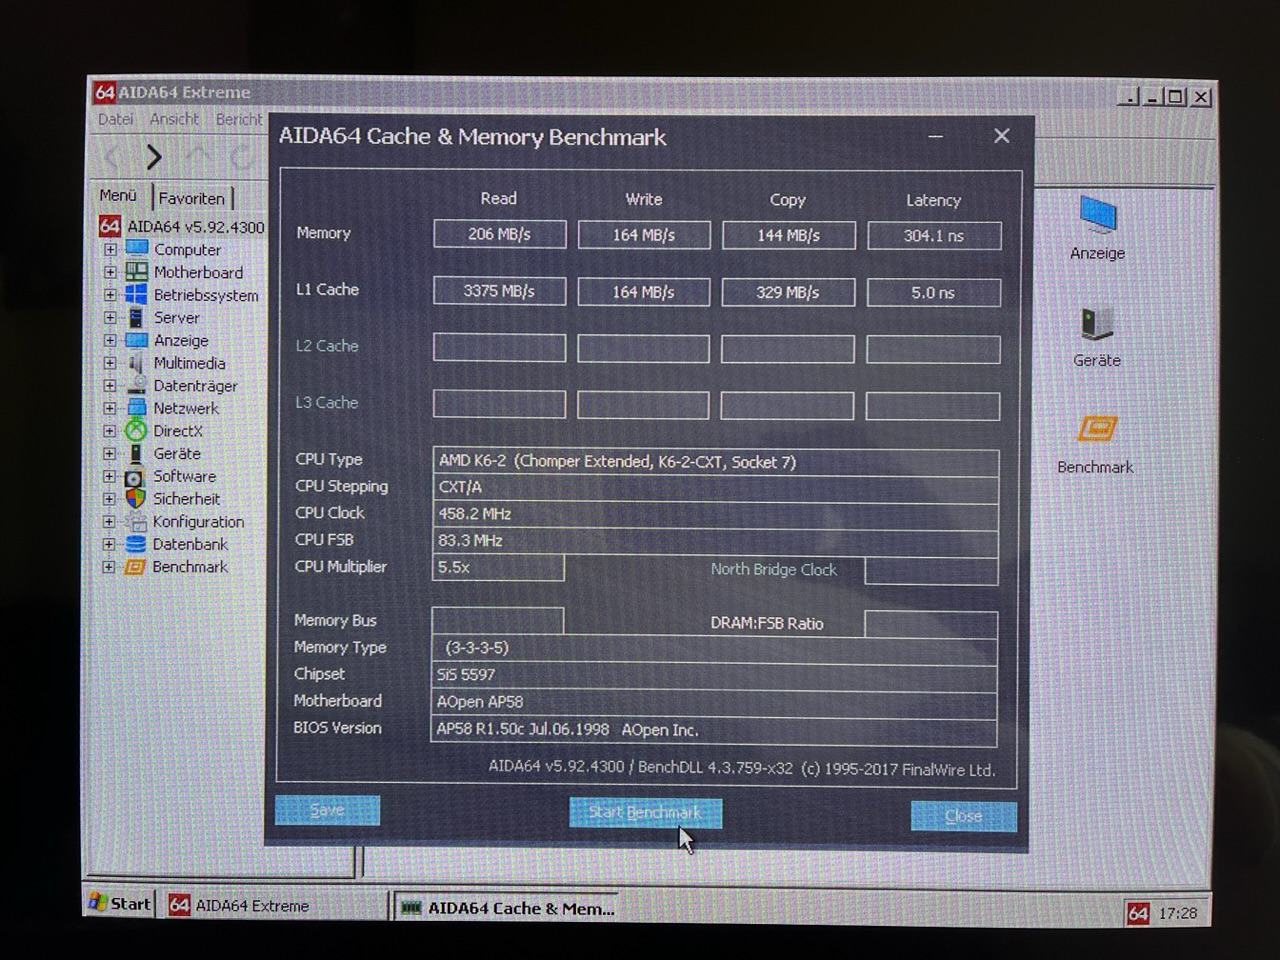Click the Geräte icon in tree
The width and height of the screenshot is (1280, 960).
[x=136, y=453]
